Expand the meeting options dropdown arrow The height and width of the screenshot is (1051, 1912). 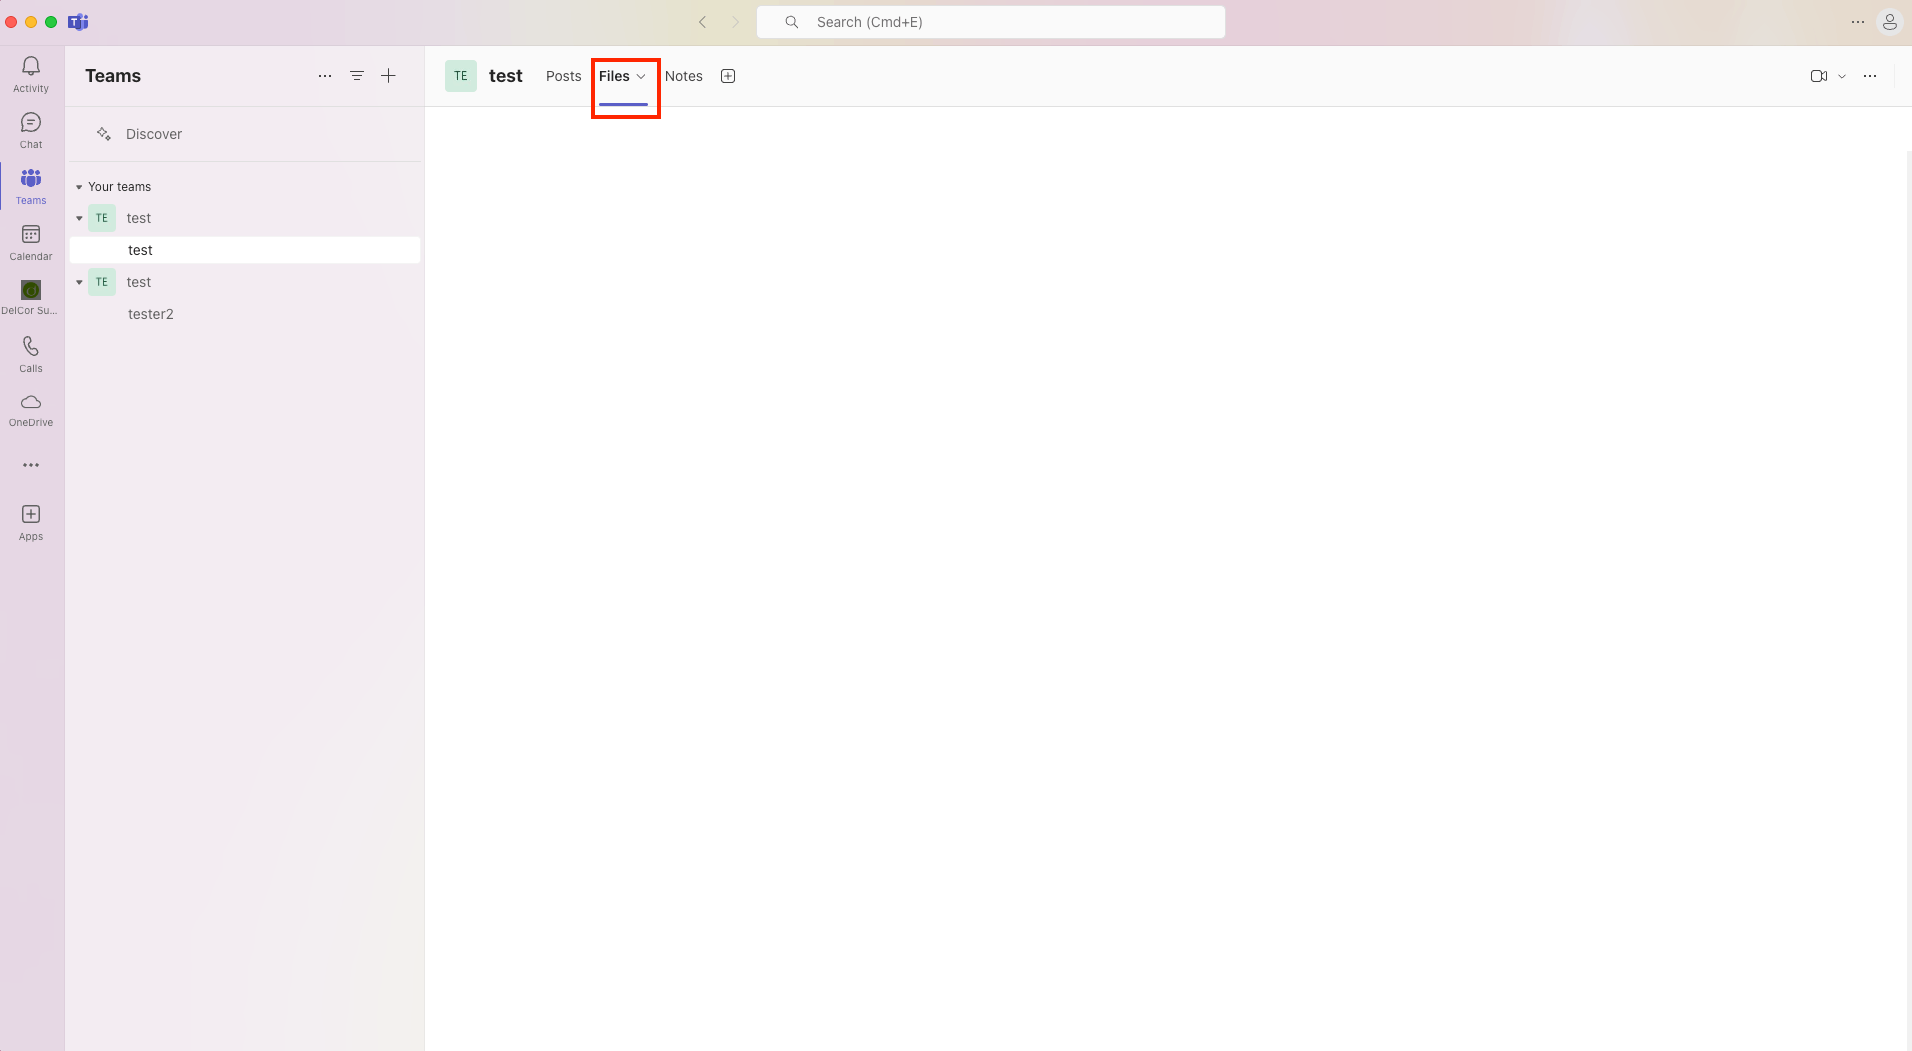point(1842,76)
